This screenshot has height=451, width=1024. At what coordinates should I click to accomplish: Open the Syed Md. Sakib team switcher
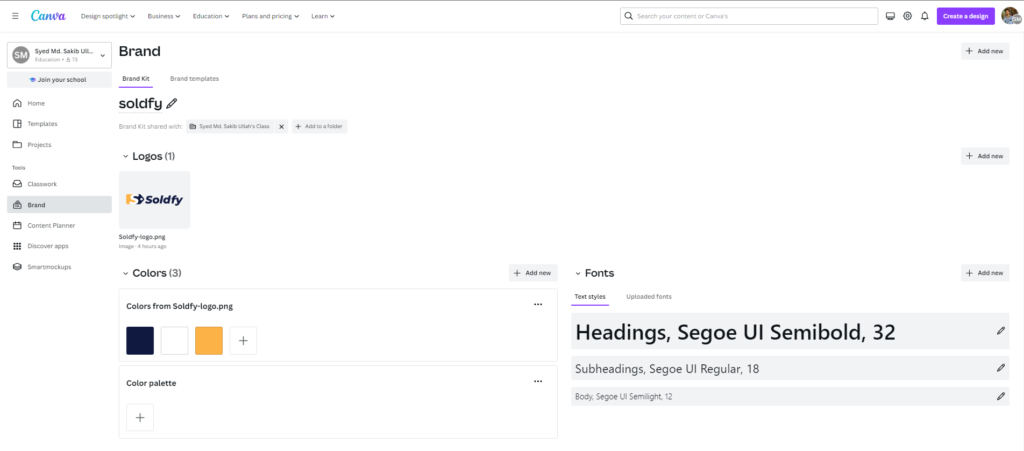point(59,55)
